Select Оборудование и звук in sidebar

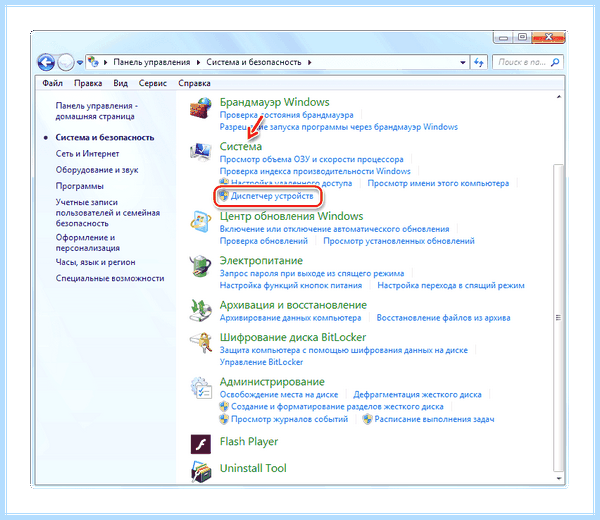pyautogui.click(x=97, y=170)
